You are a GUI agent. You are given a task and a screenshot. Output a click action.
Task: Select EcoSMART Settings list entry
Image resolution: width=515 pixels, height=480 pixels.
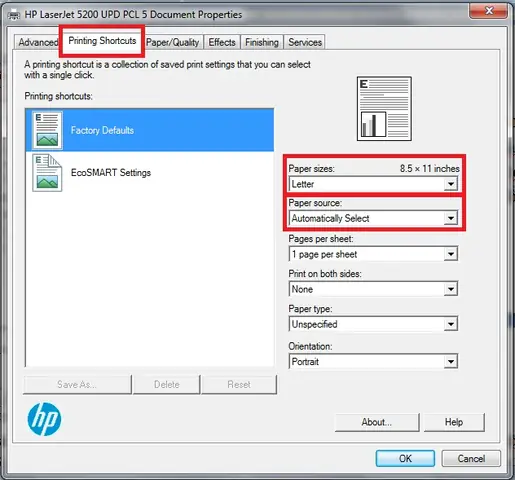tap(150, 173)
